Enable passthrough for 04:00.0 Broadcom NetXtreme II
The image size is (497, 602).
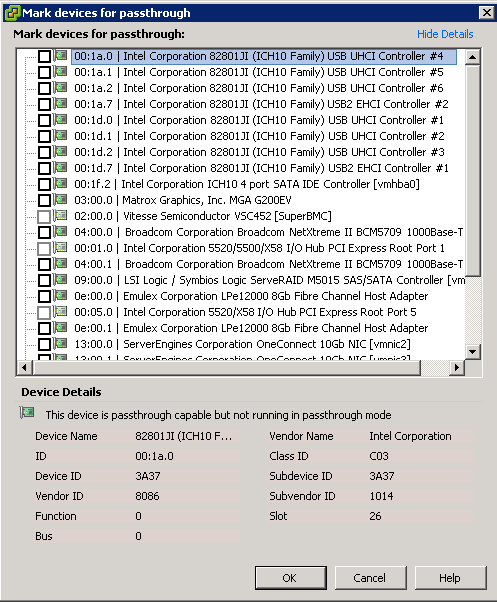click(x=44, y=233)
